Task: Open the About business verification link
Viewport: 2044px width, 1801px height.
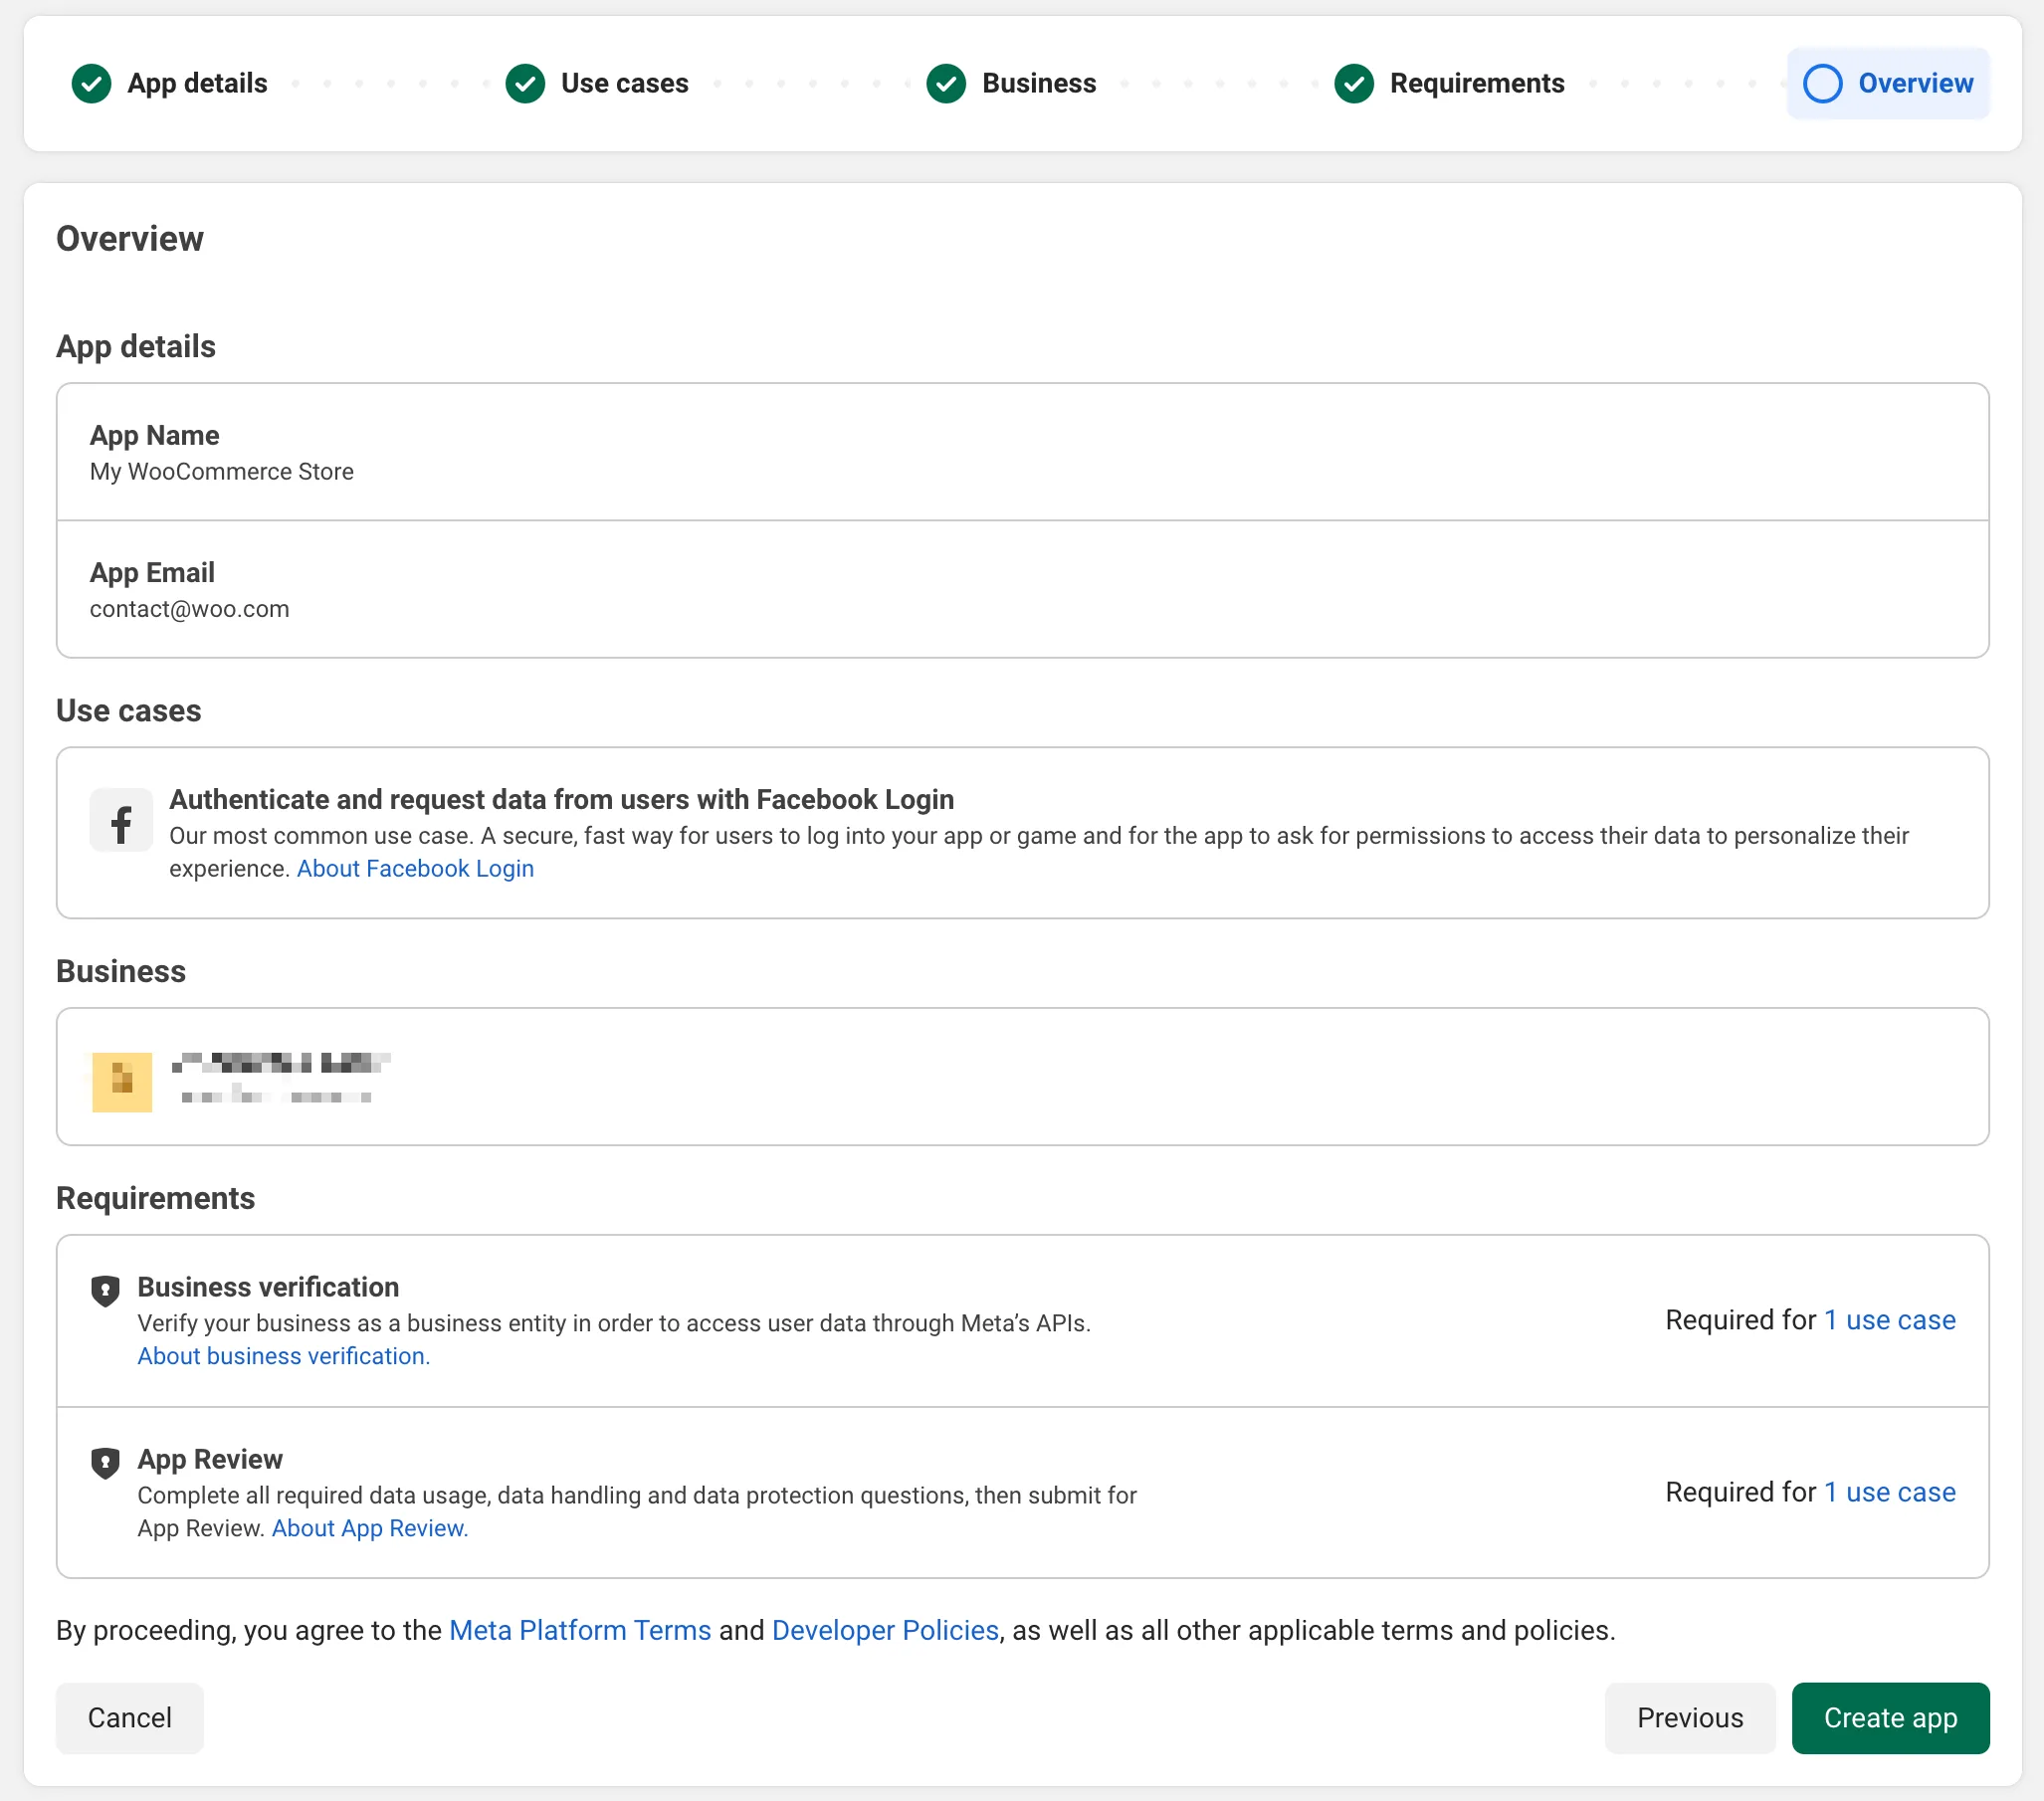Action: [284, 1356]
